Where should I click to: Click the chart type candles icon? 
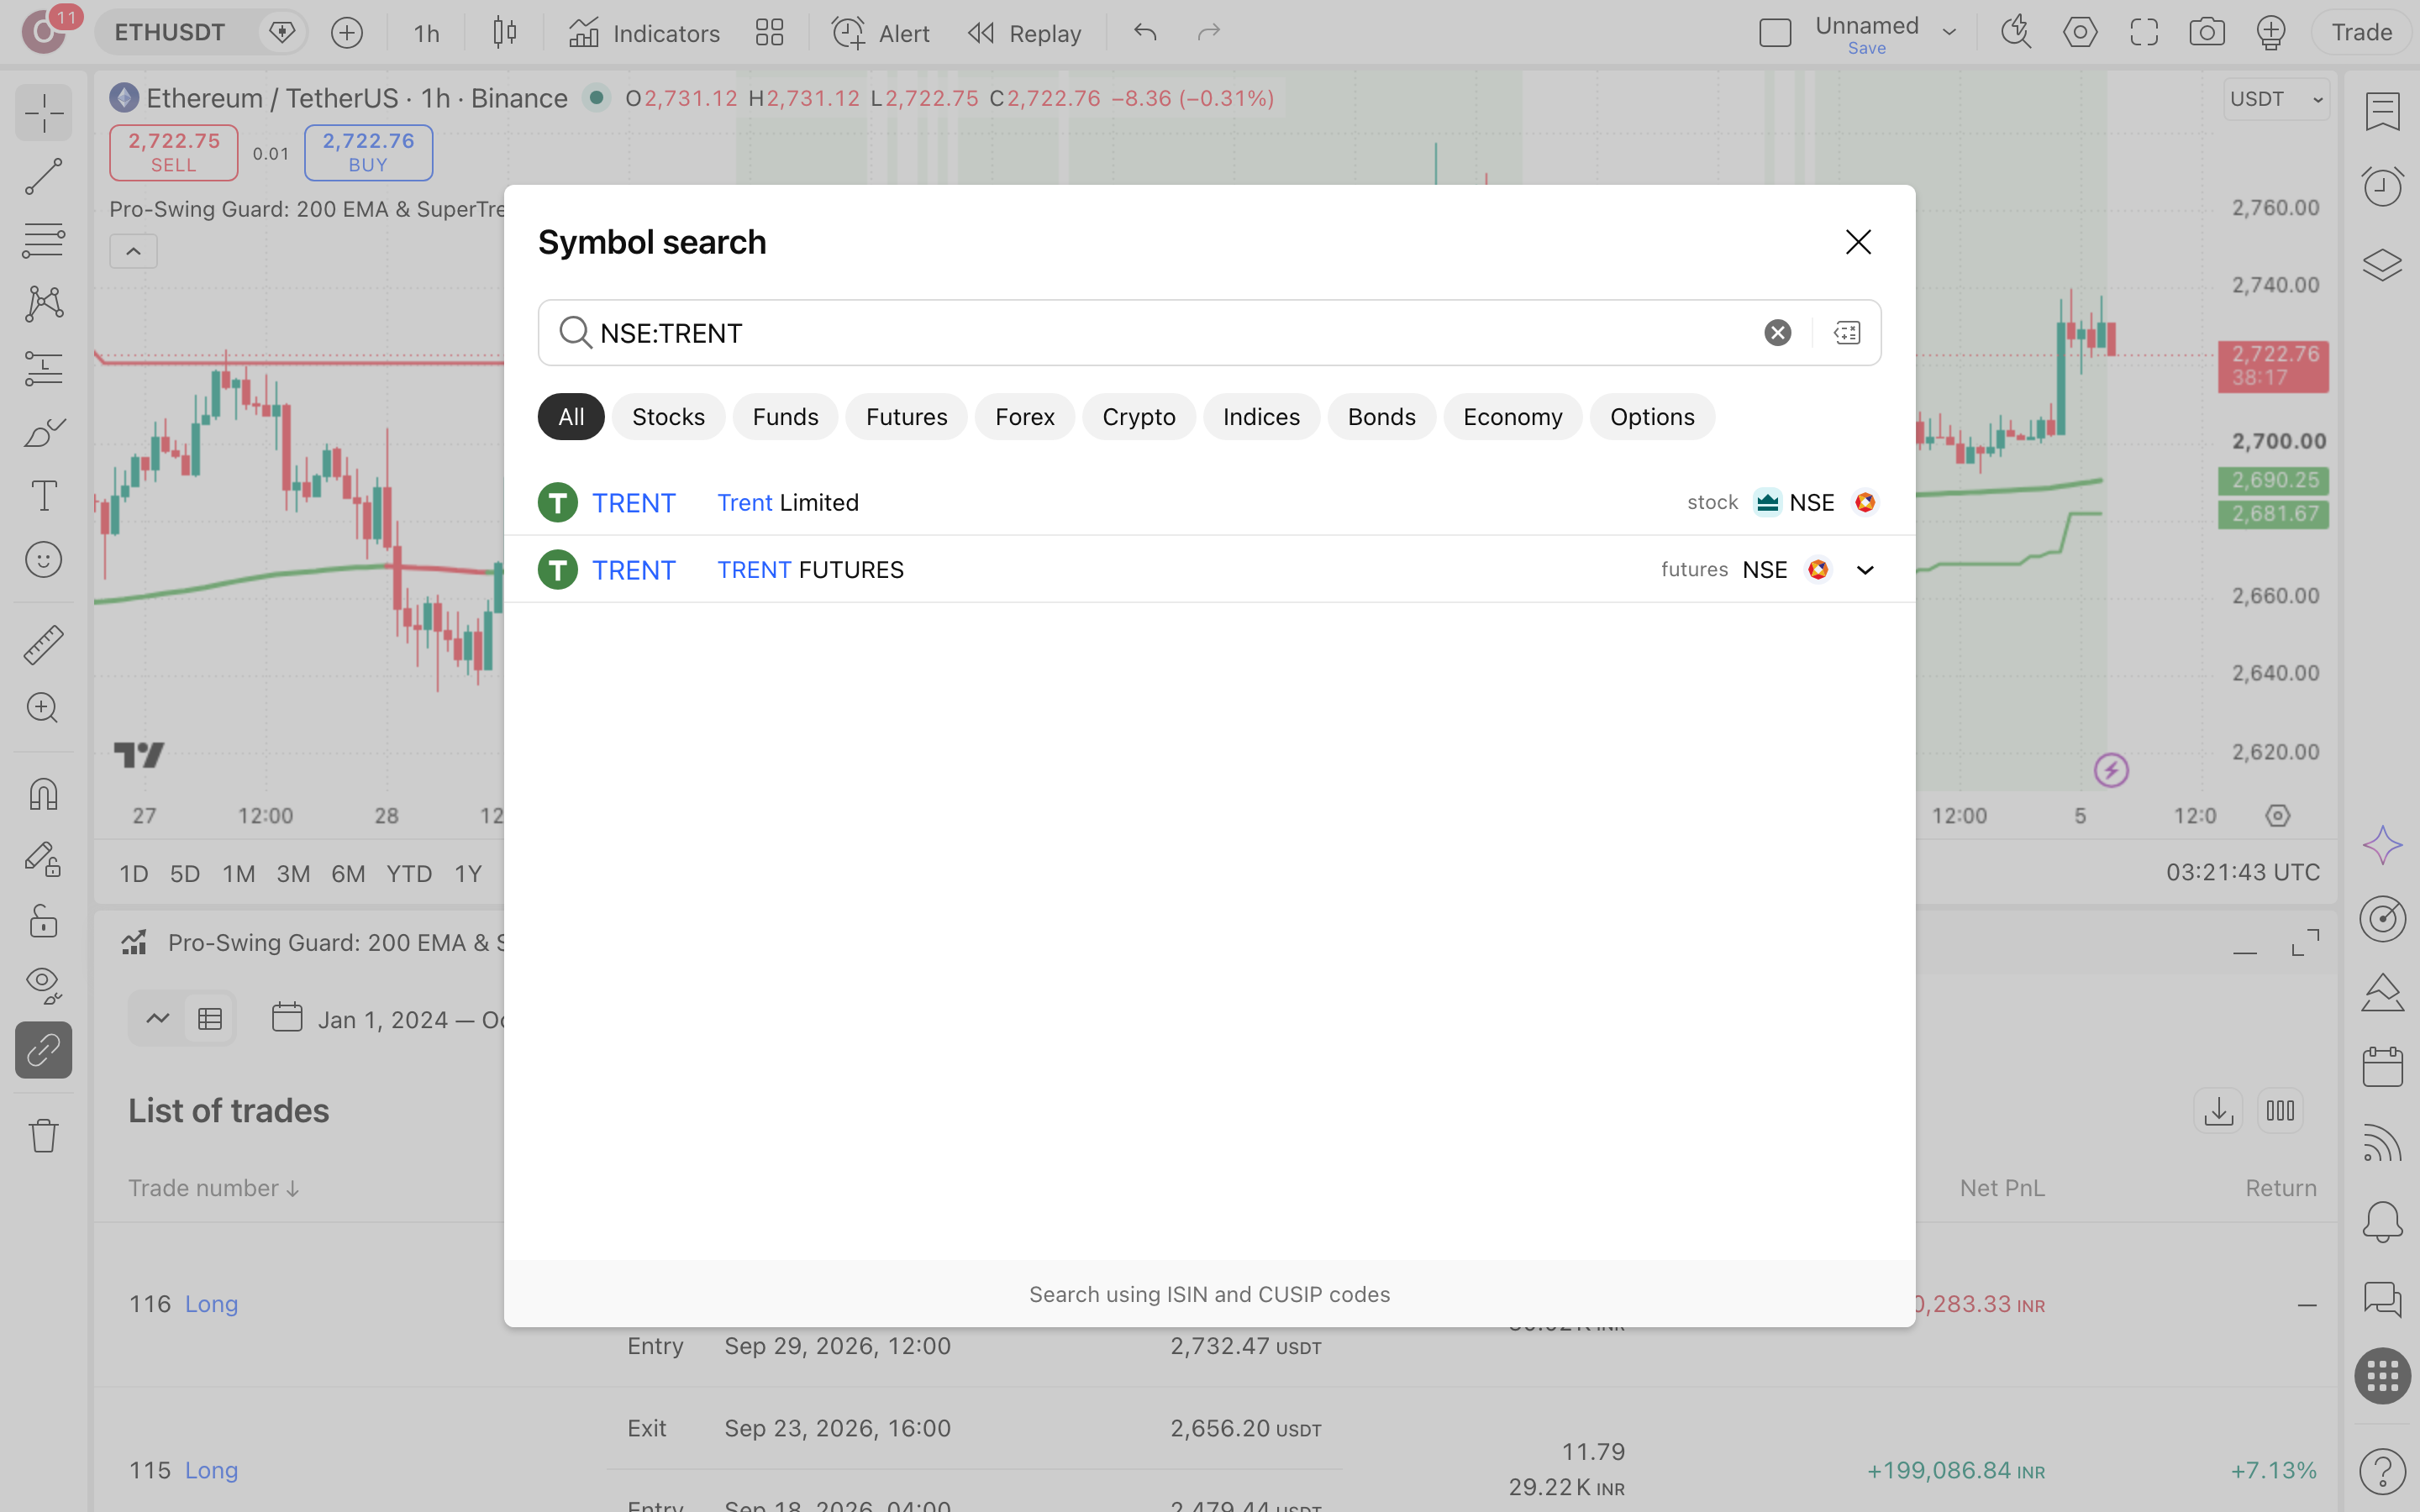tap(505, 33)
